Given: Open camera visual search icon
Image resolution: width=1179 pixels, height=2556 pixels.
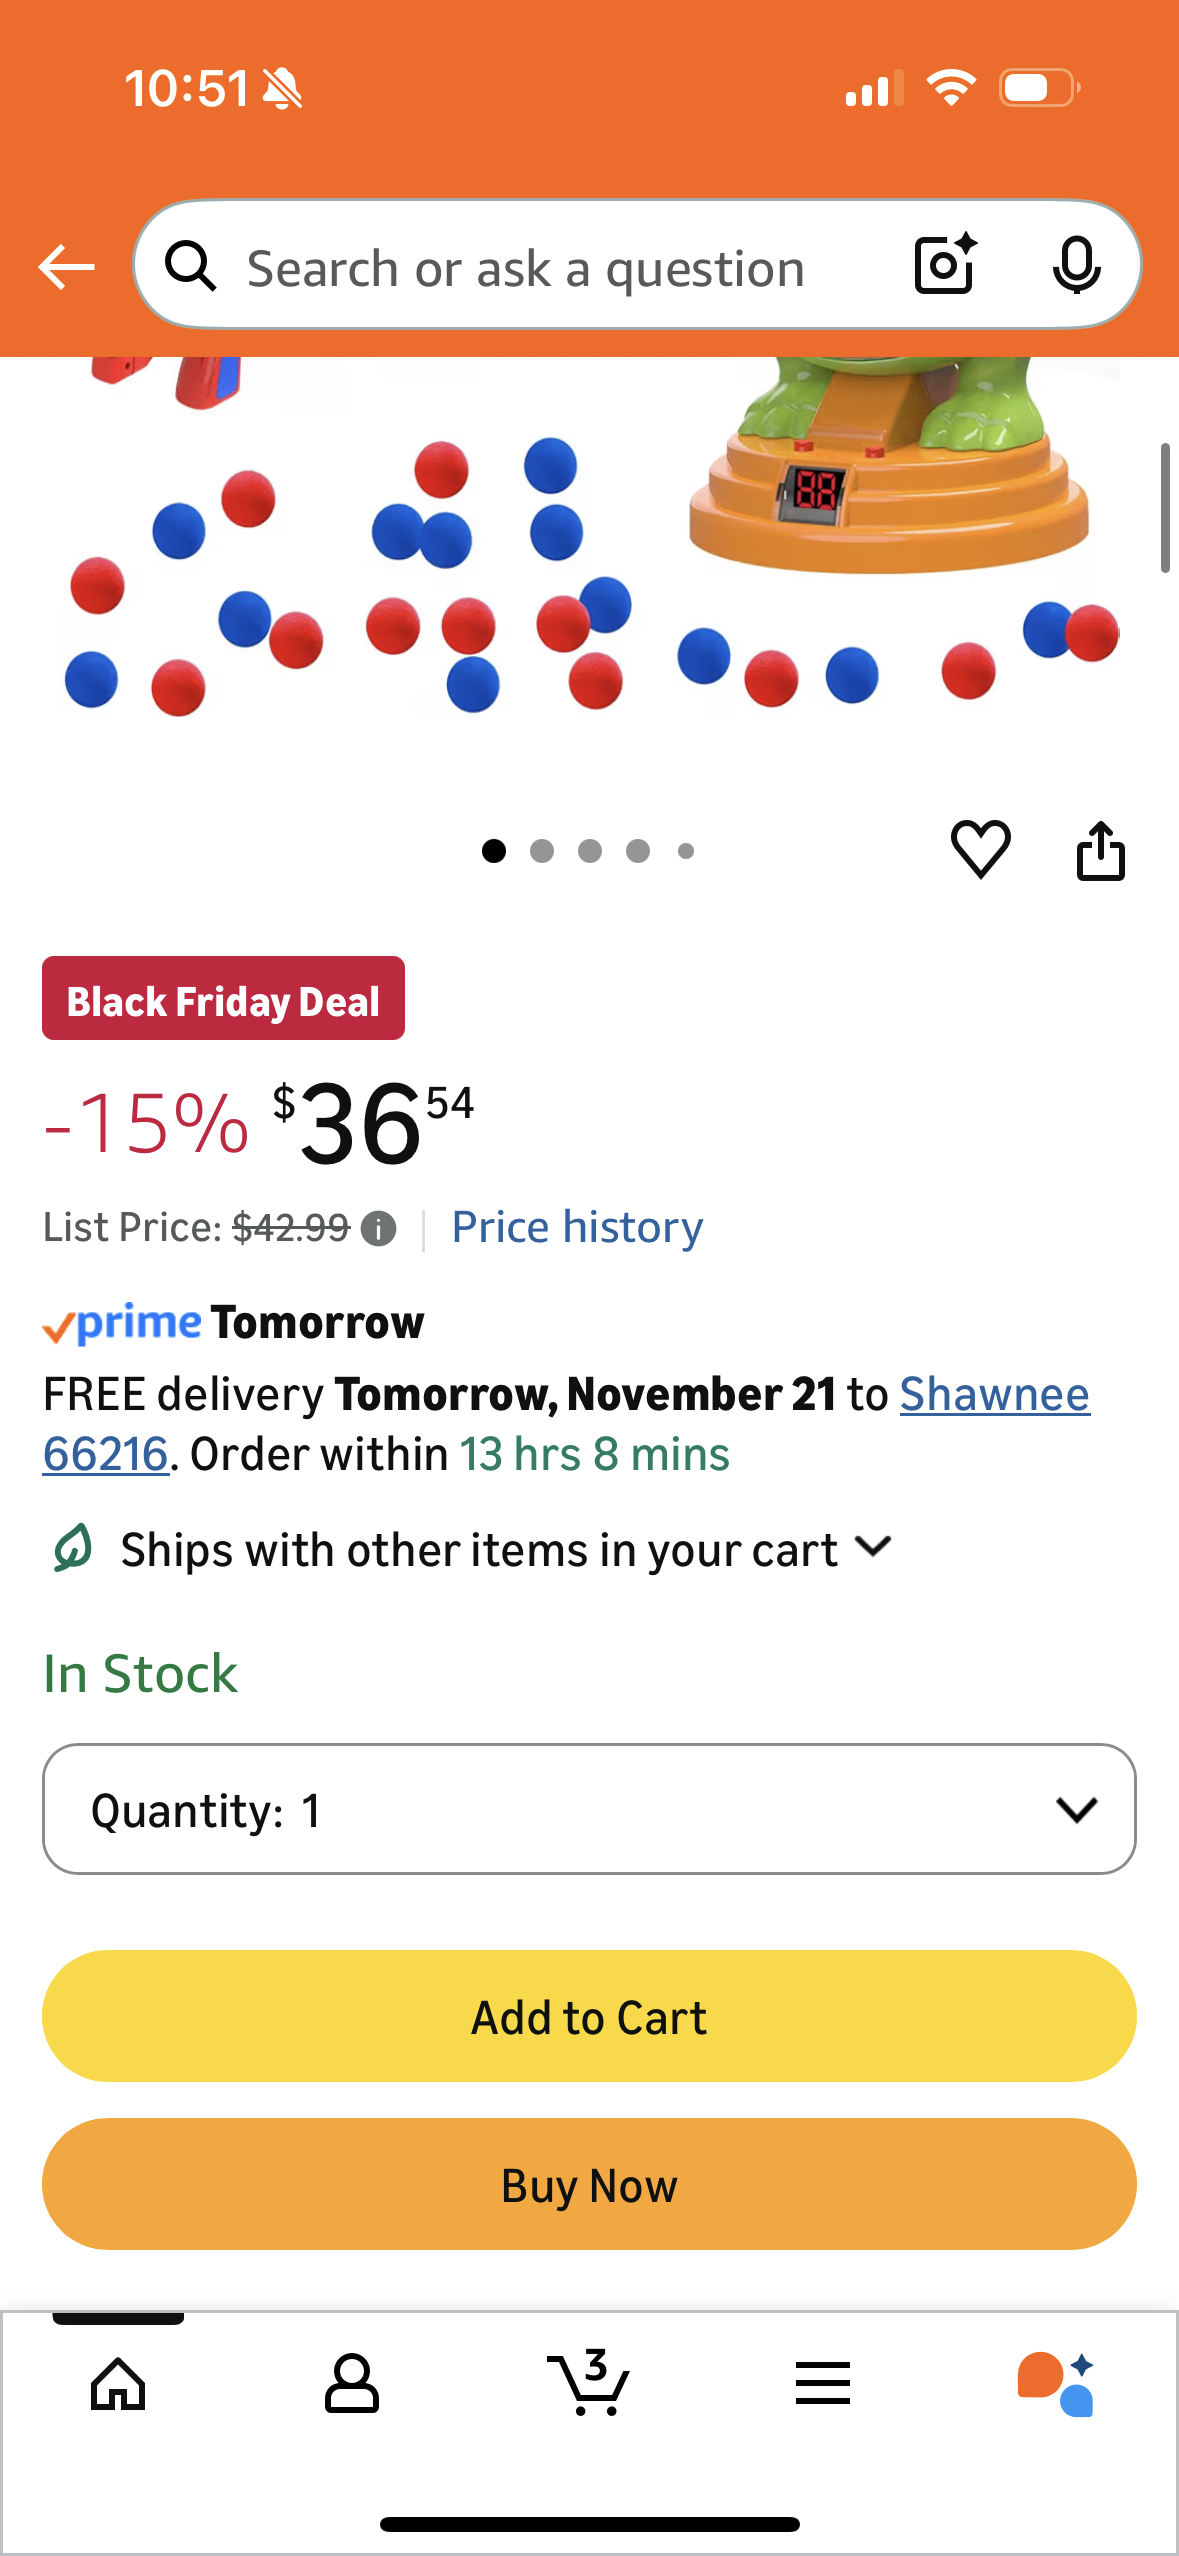Looking at the screenshot, I should (945, 266).
